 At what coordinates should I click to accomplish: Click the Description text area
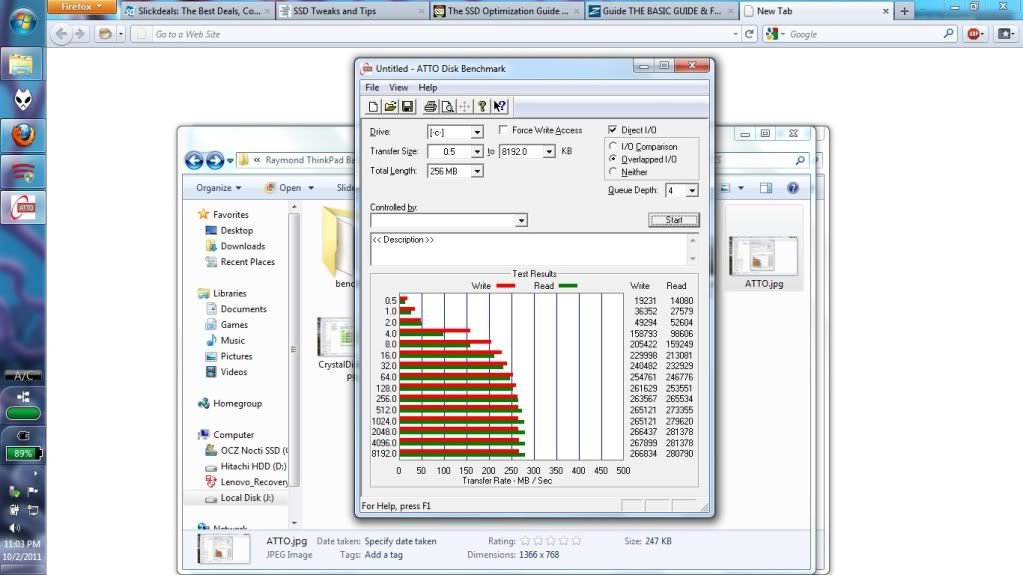click(529, 249)
